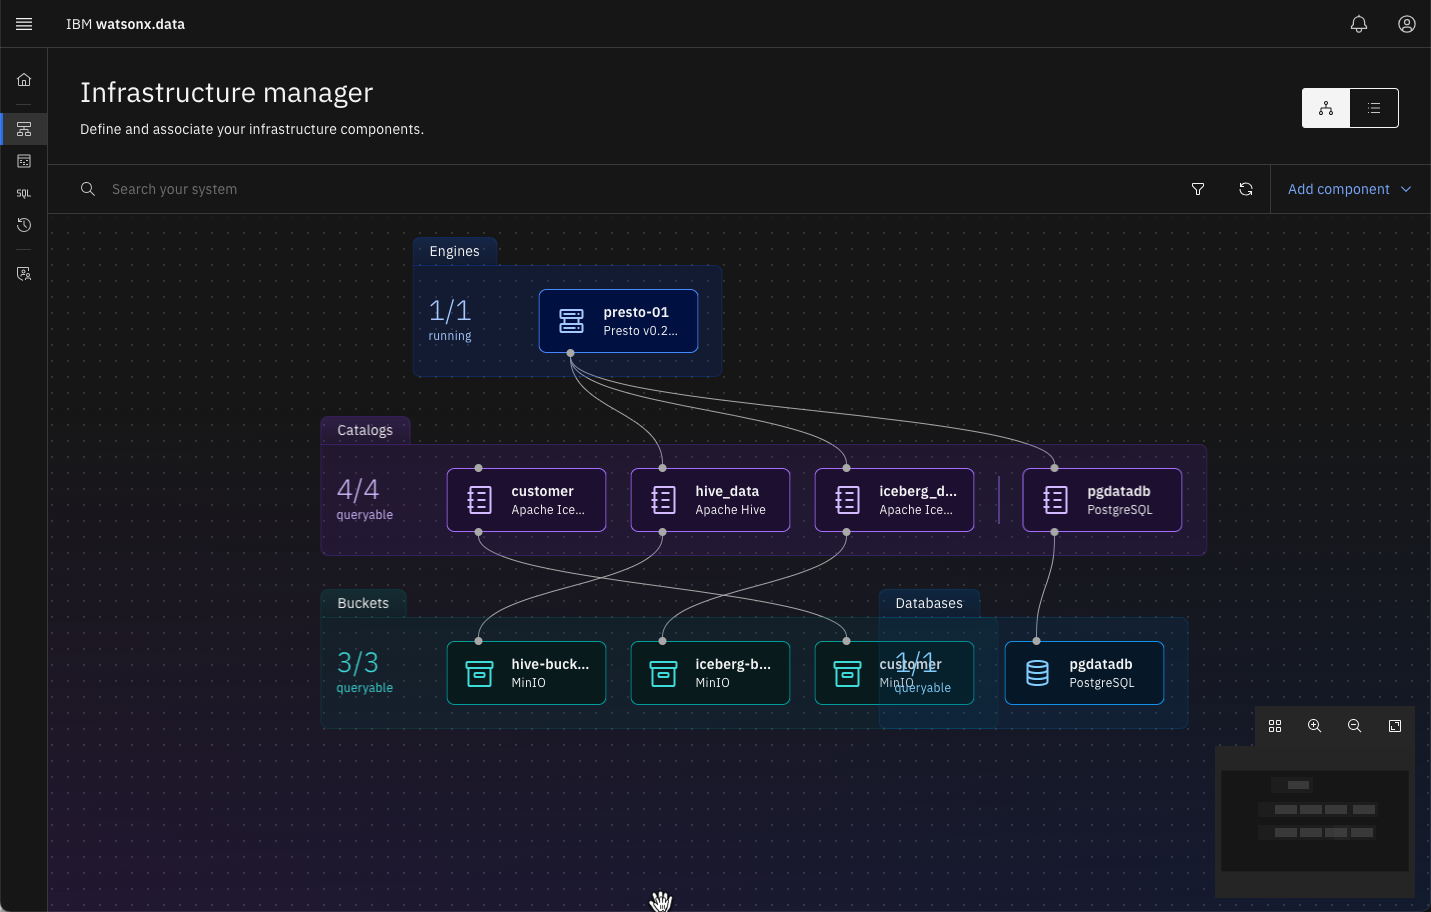Open Access control sidebar icon
Image resolution: width=1431 pixels, height=912 pixels.
pos(24,274)
